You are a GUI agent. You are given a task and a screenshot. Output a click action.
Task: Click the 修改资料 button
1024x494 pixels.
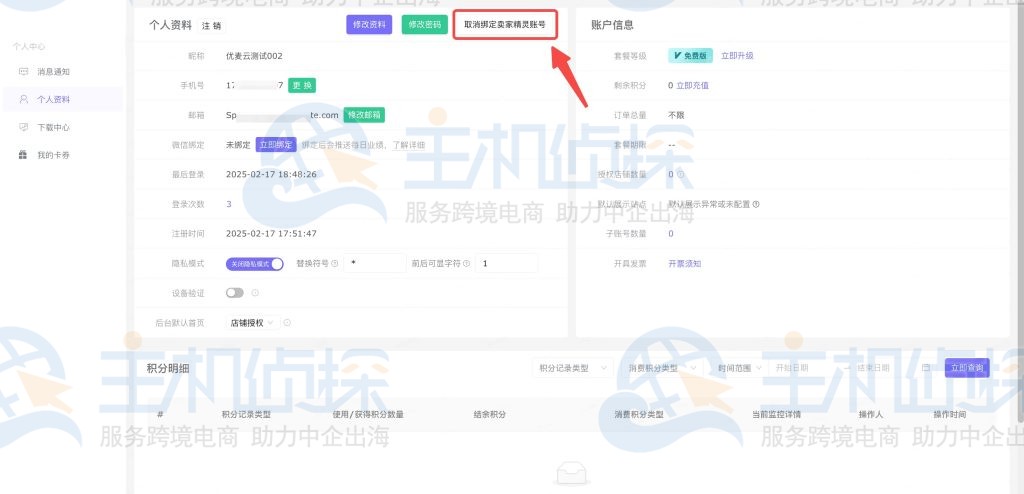(x=369, y=25)
